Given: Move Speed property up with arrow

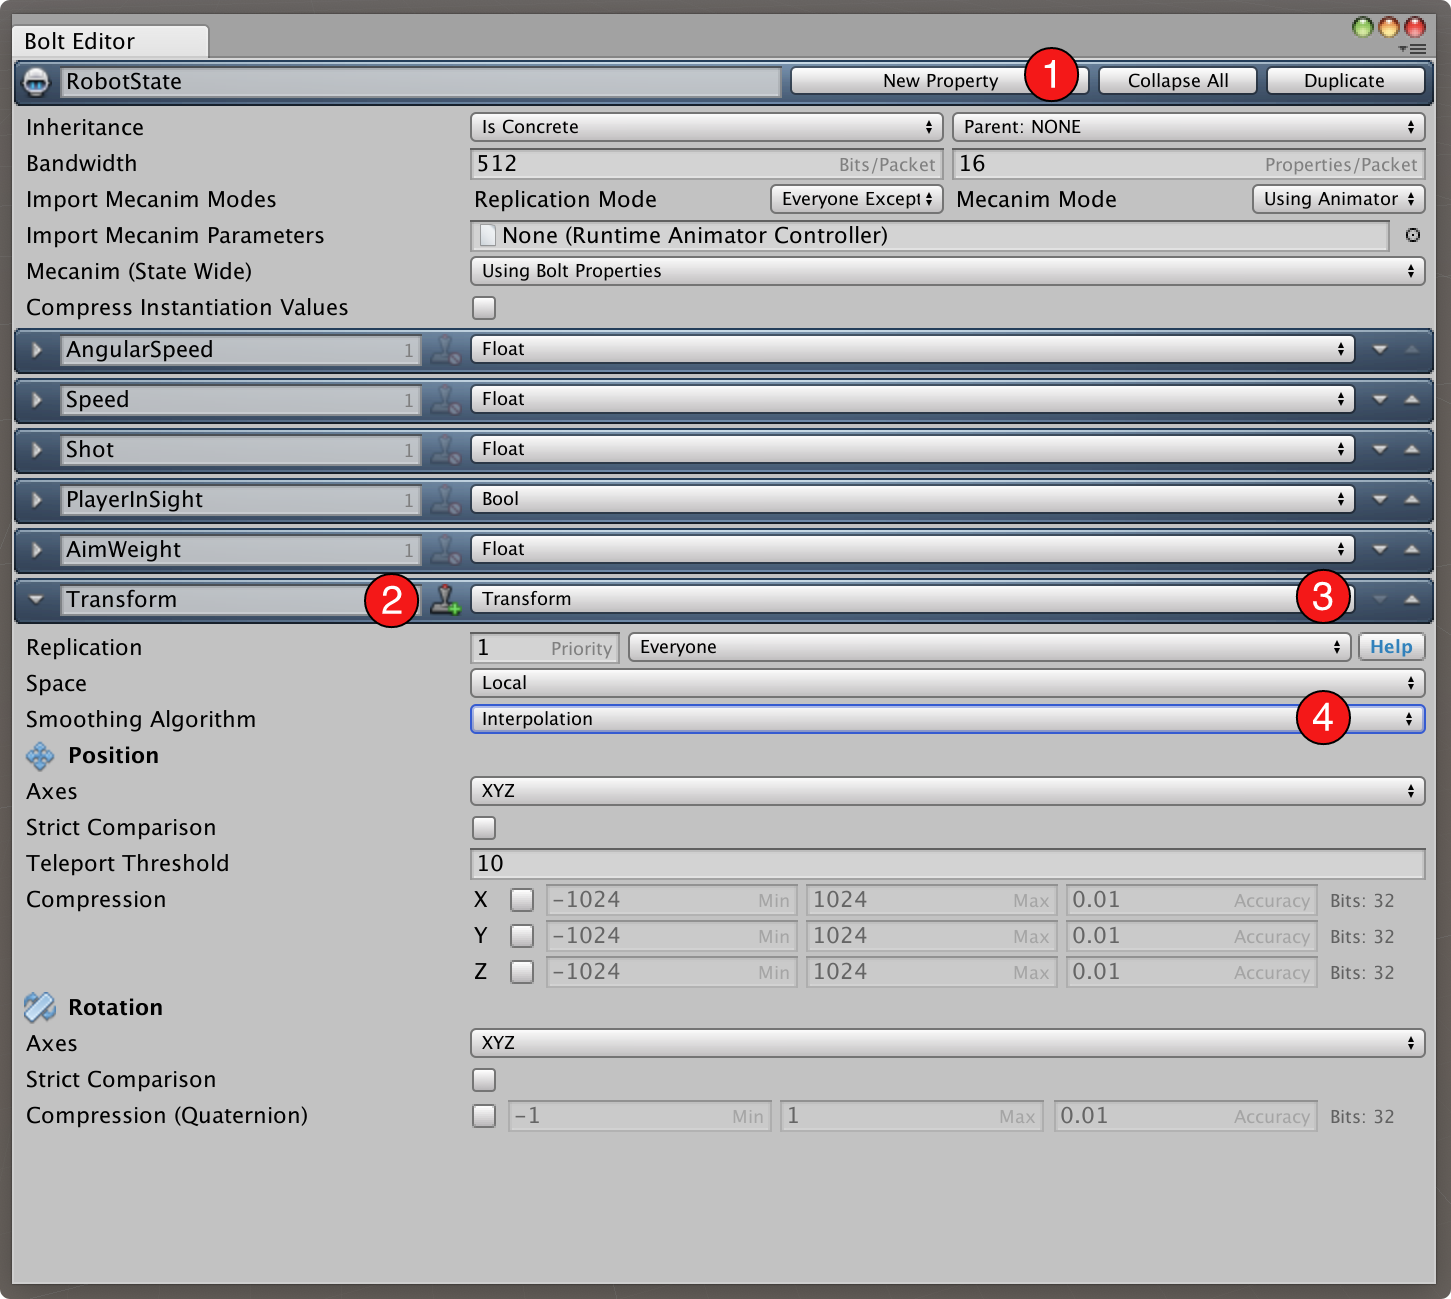Looking at the screenshot, I should click(1412, 399).
